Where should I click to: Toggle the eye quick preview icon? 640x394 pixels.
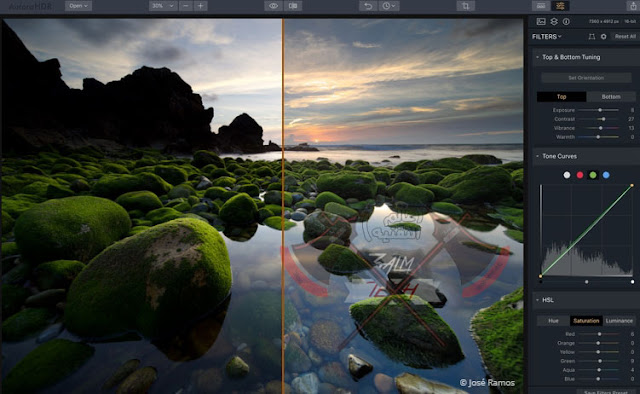coord(273,6)
